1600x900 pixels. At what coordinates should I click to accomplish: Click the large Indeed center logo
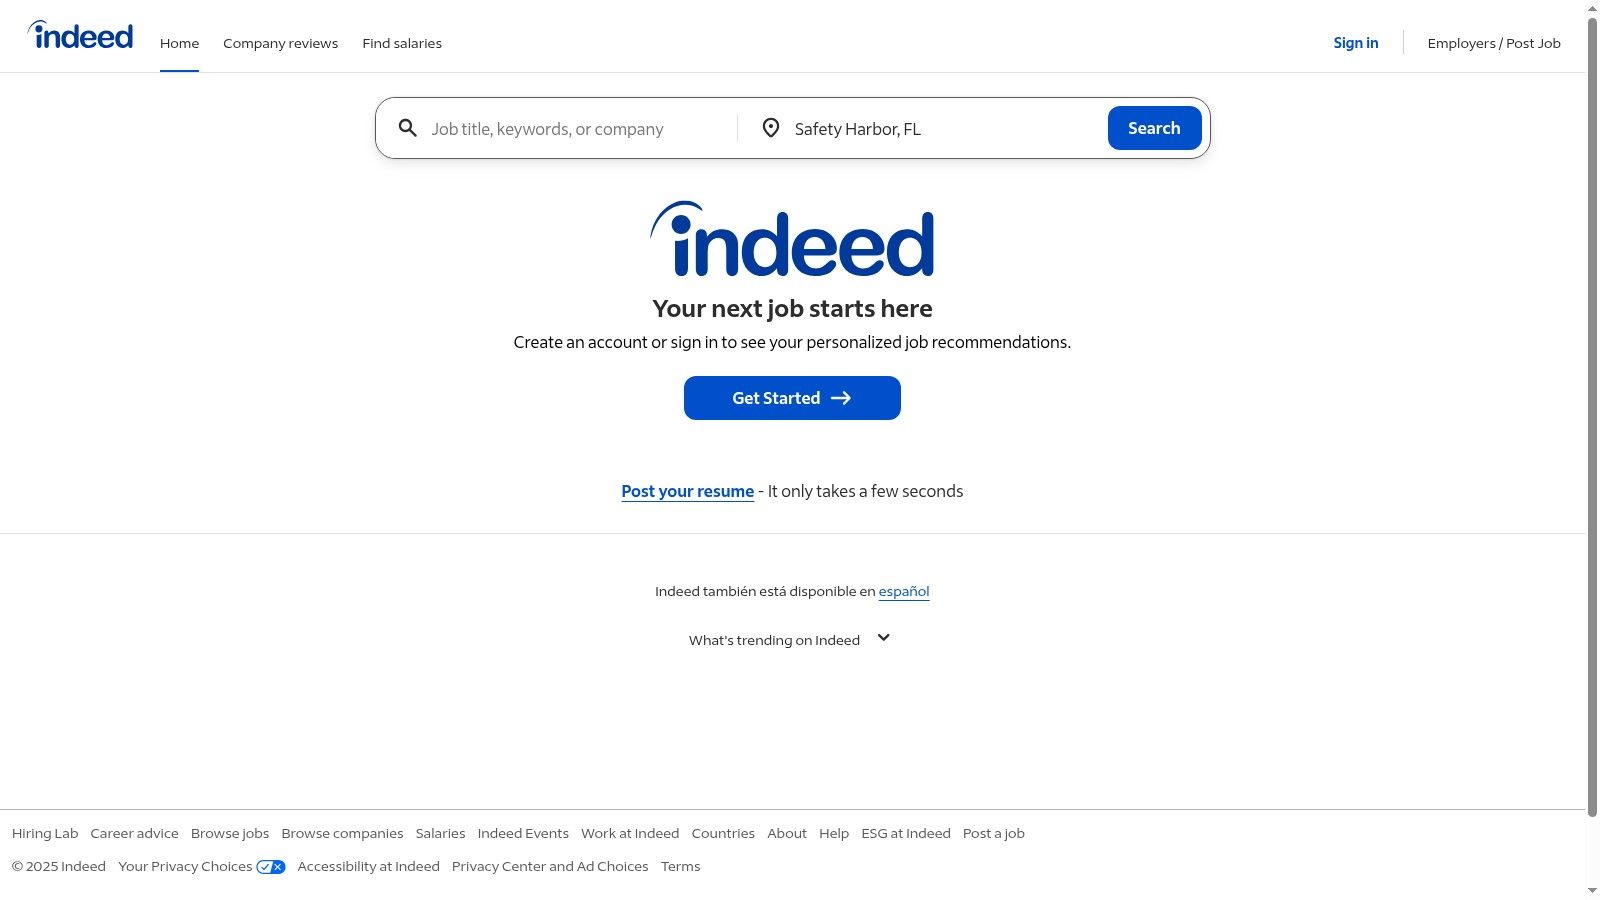coord(792,240)
